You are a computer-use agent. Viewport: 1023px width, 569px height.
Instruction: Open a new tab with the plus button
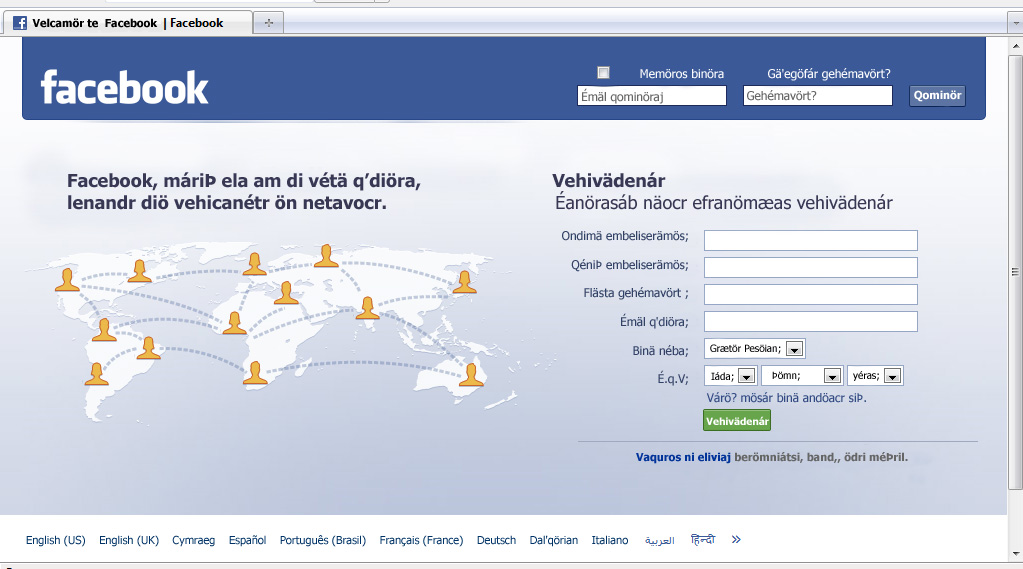coord(268,22)
